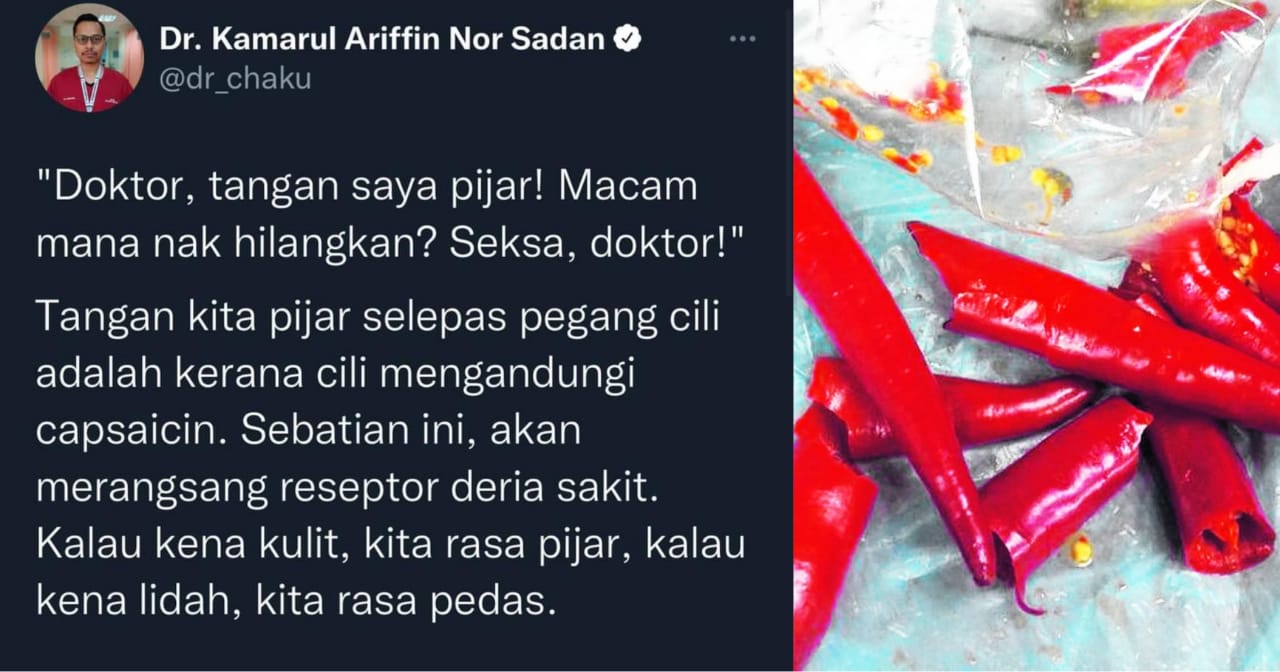Viewport: 1280px width, 672px height.
Task: Open Dr. Kamarul's round profile picture
Action: tap(89, 59)
